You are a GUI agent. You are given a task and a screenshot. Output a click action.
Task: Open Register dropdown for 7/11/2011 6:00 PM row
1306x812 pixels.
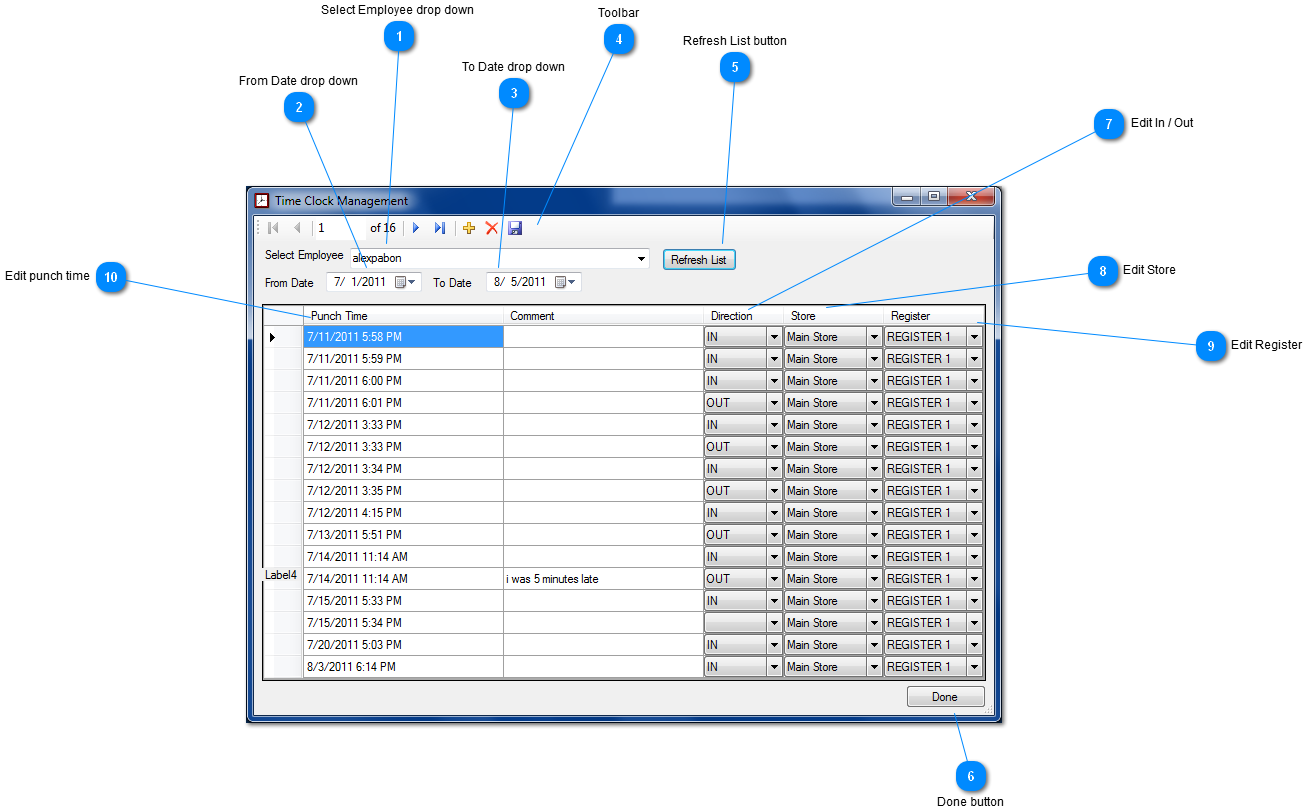coord(974,381)
